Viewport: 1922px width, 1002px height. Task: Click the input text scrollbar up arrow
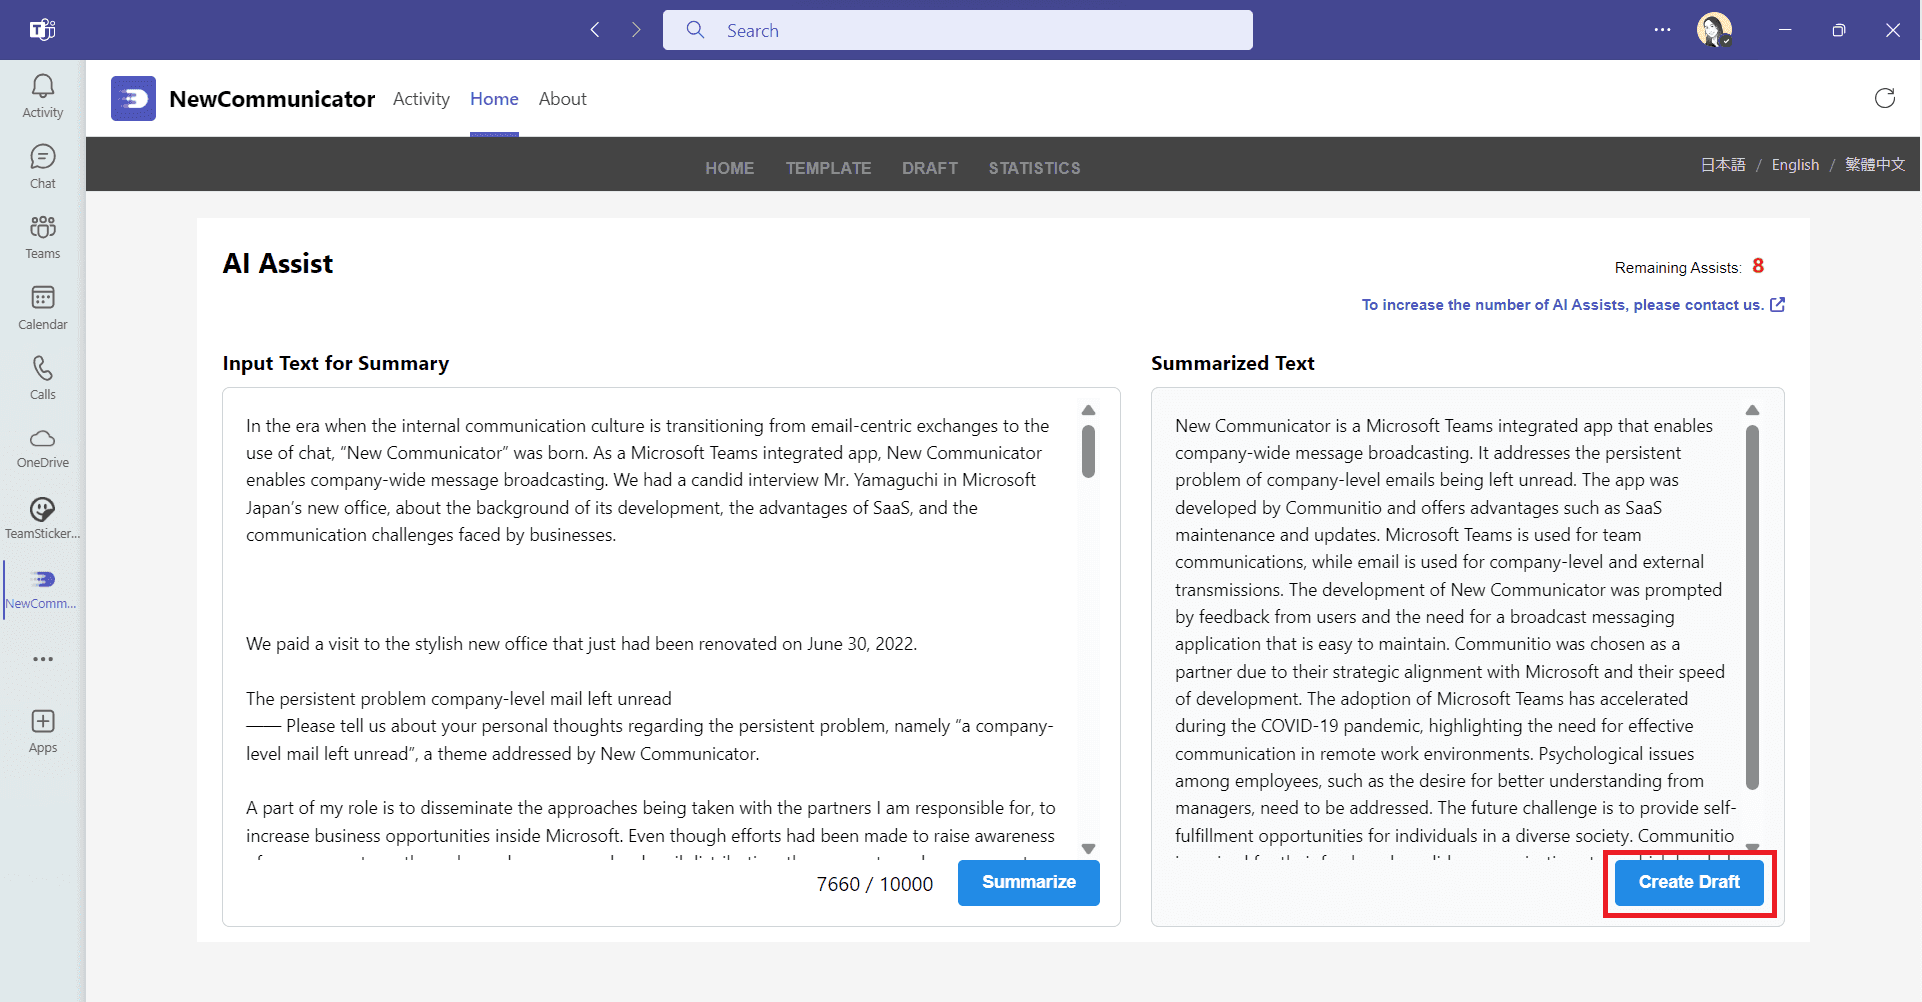[x=1088, y=410]
